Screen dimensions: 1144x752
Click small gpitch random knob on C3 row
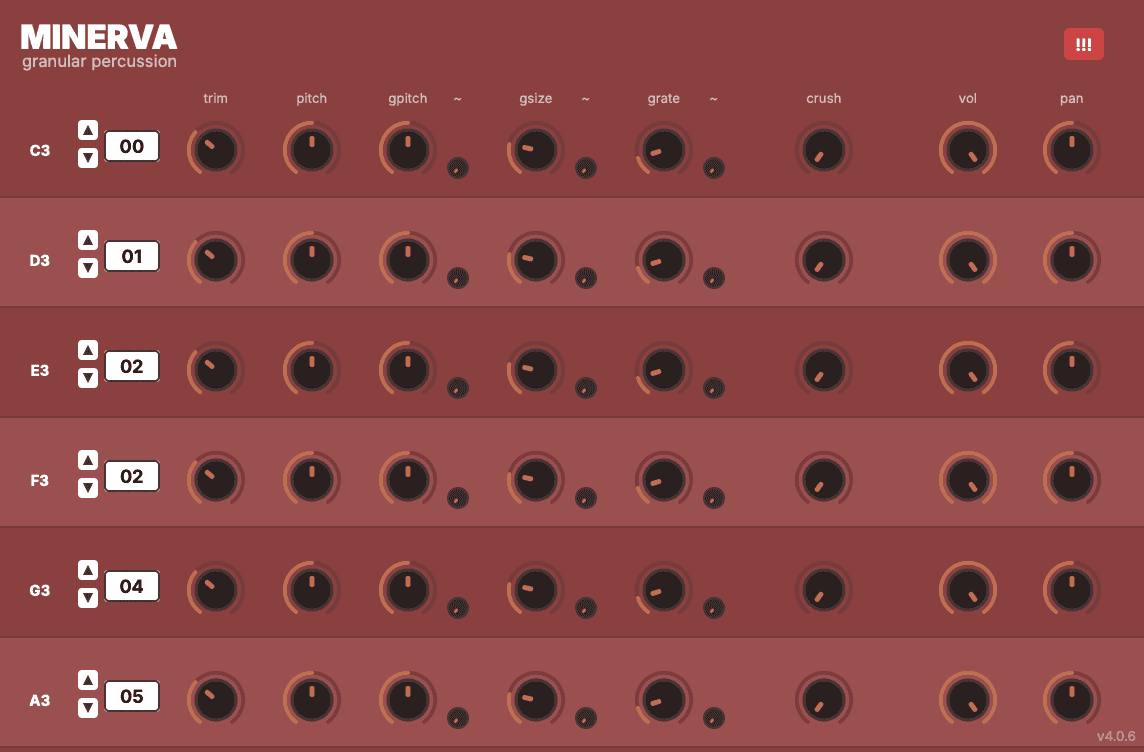click(458, 168)
